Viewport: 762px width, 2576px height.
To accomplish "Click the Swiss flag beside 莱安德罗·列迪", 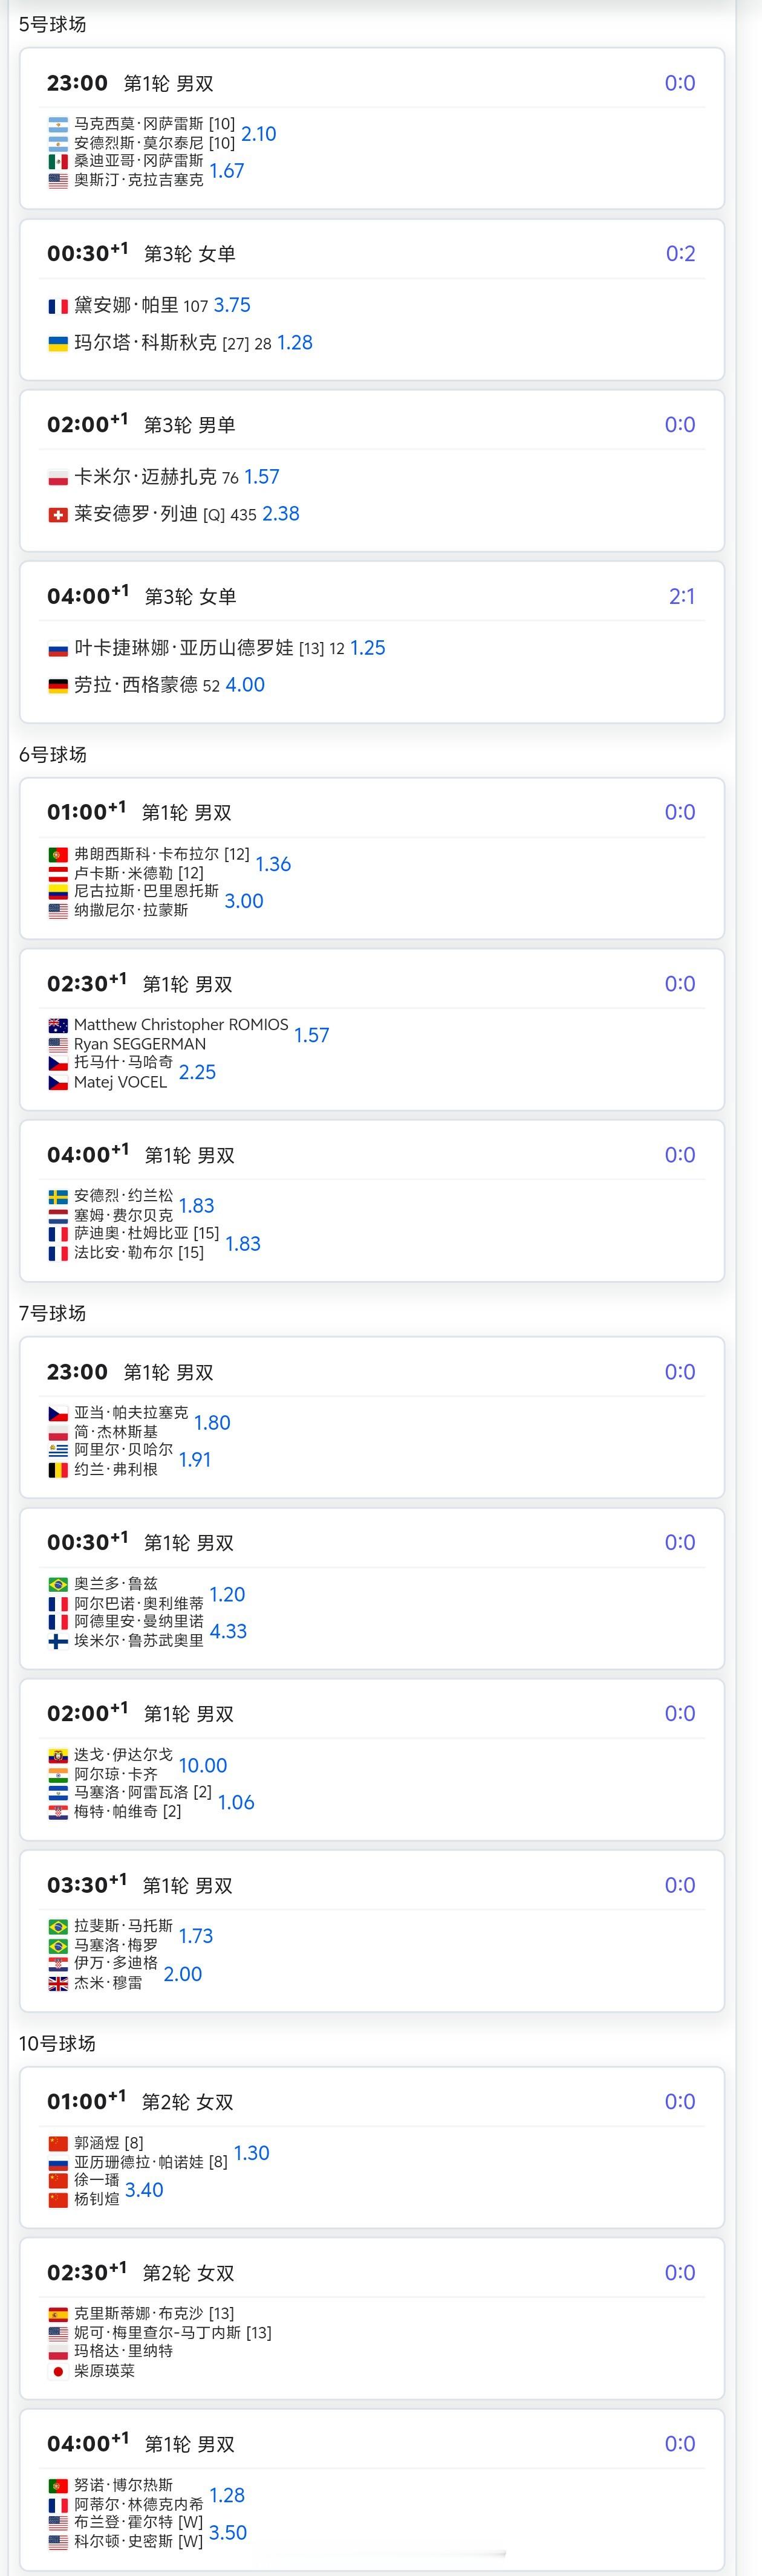I will pos(58,515).
